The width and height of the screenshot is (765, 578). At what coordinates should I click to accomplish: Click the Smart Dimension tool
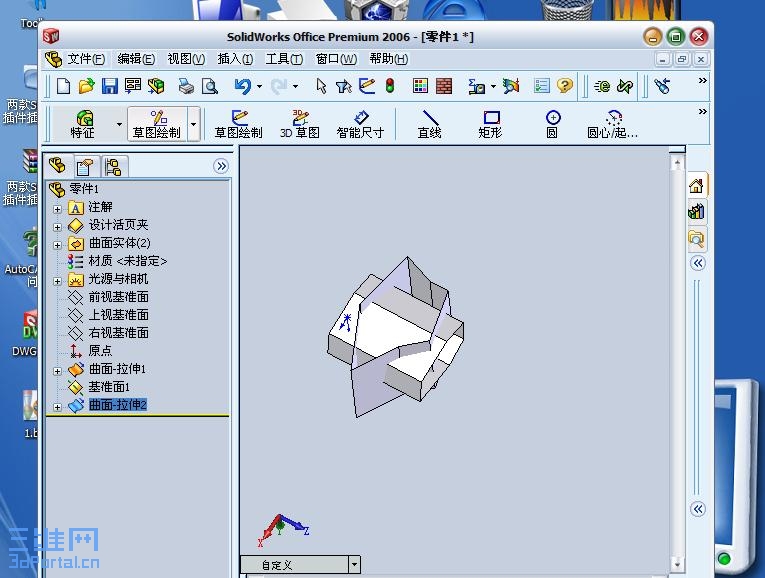(x=361, y=124)
